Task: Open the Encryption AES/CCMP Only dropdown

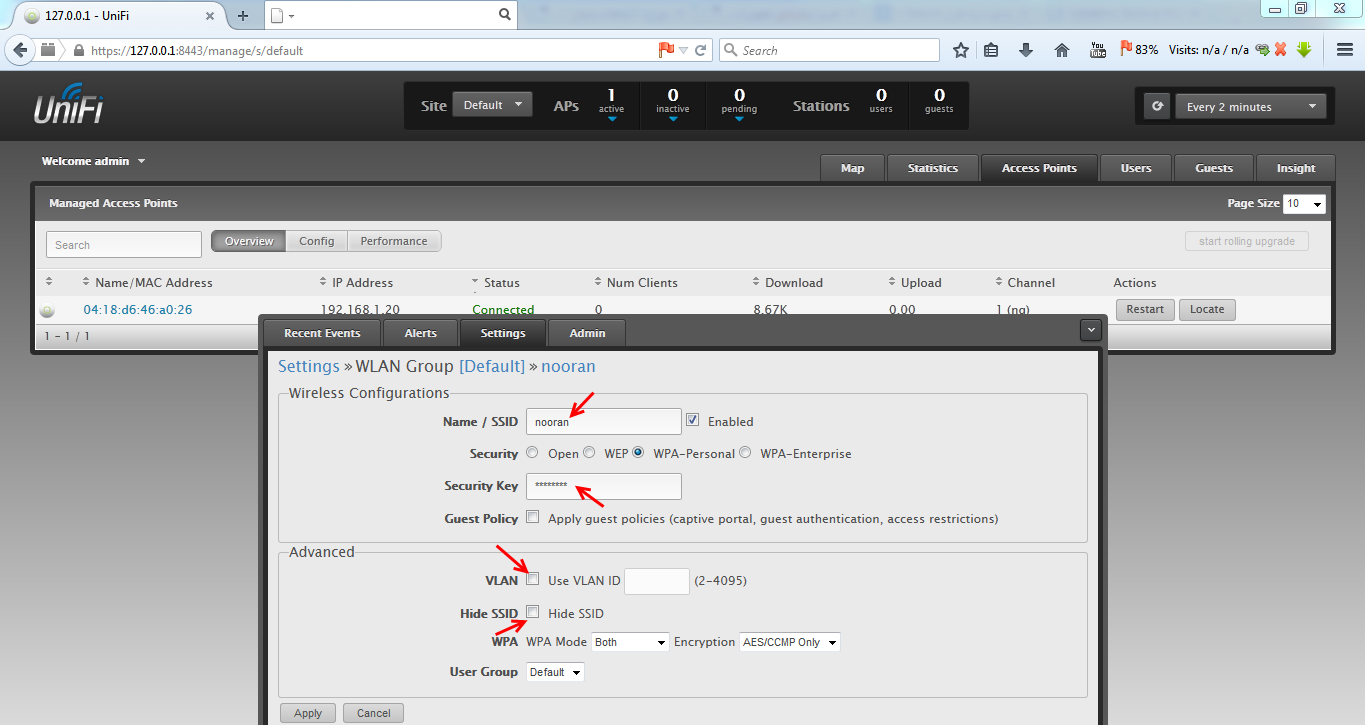Action: coord(790,642)
